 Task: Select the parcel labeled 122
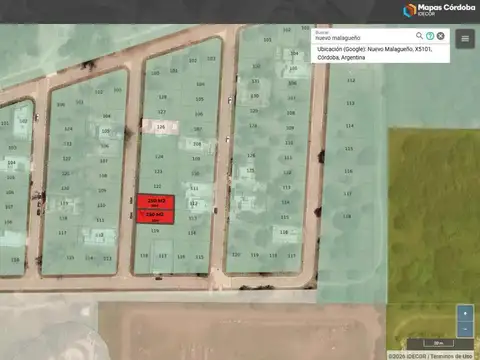(157, 186)
